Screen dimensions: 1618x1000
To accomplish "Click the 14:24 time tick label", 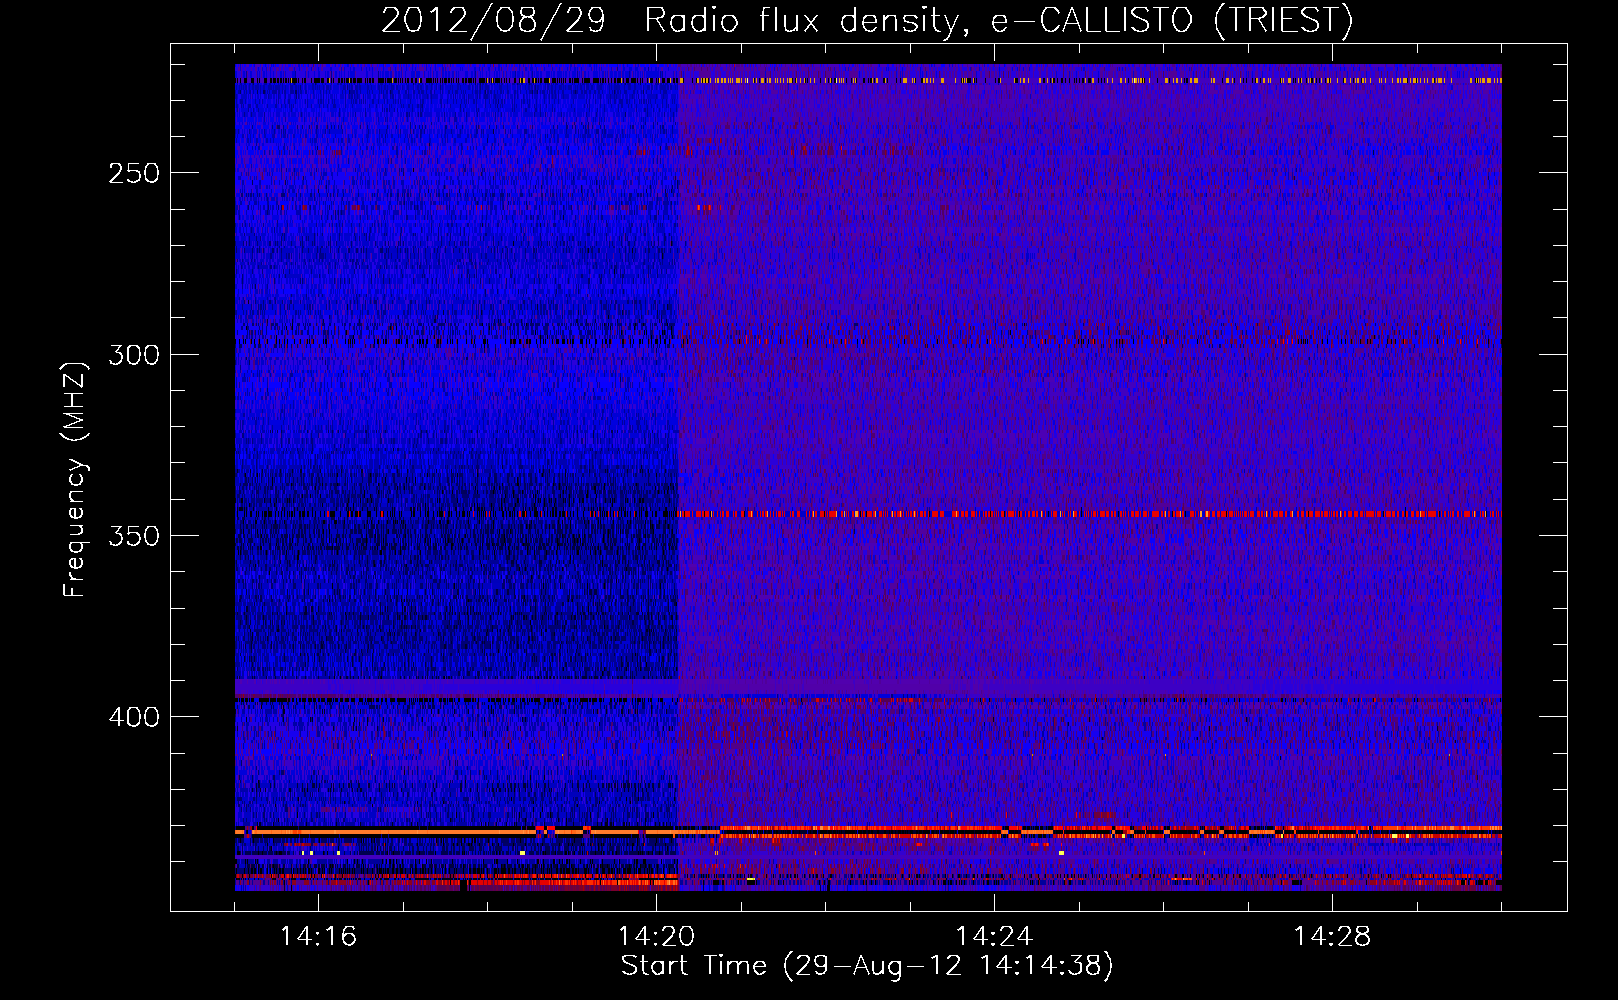I will coord(994,936).
